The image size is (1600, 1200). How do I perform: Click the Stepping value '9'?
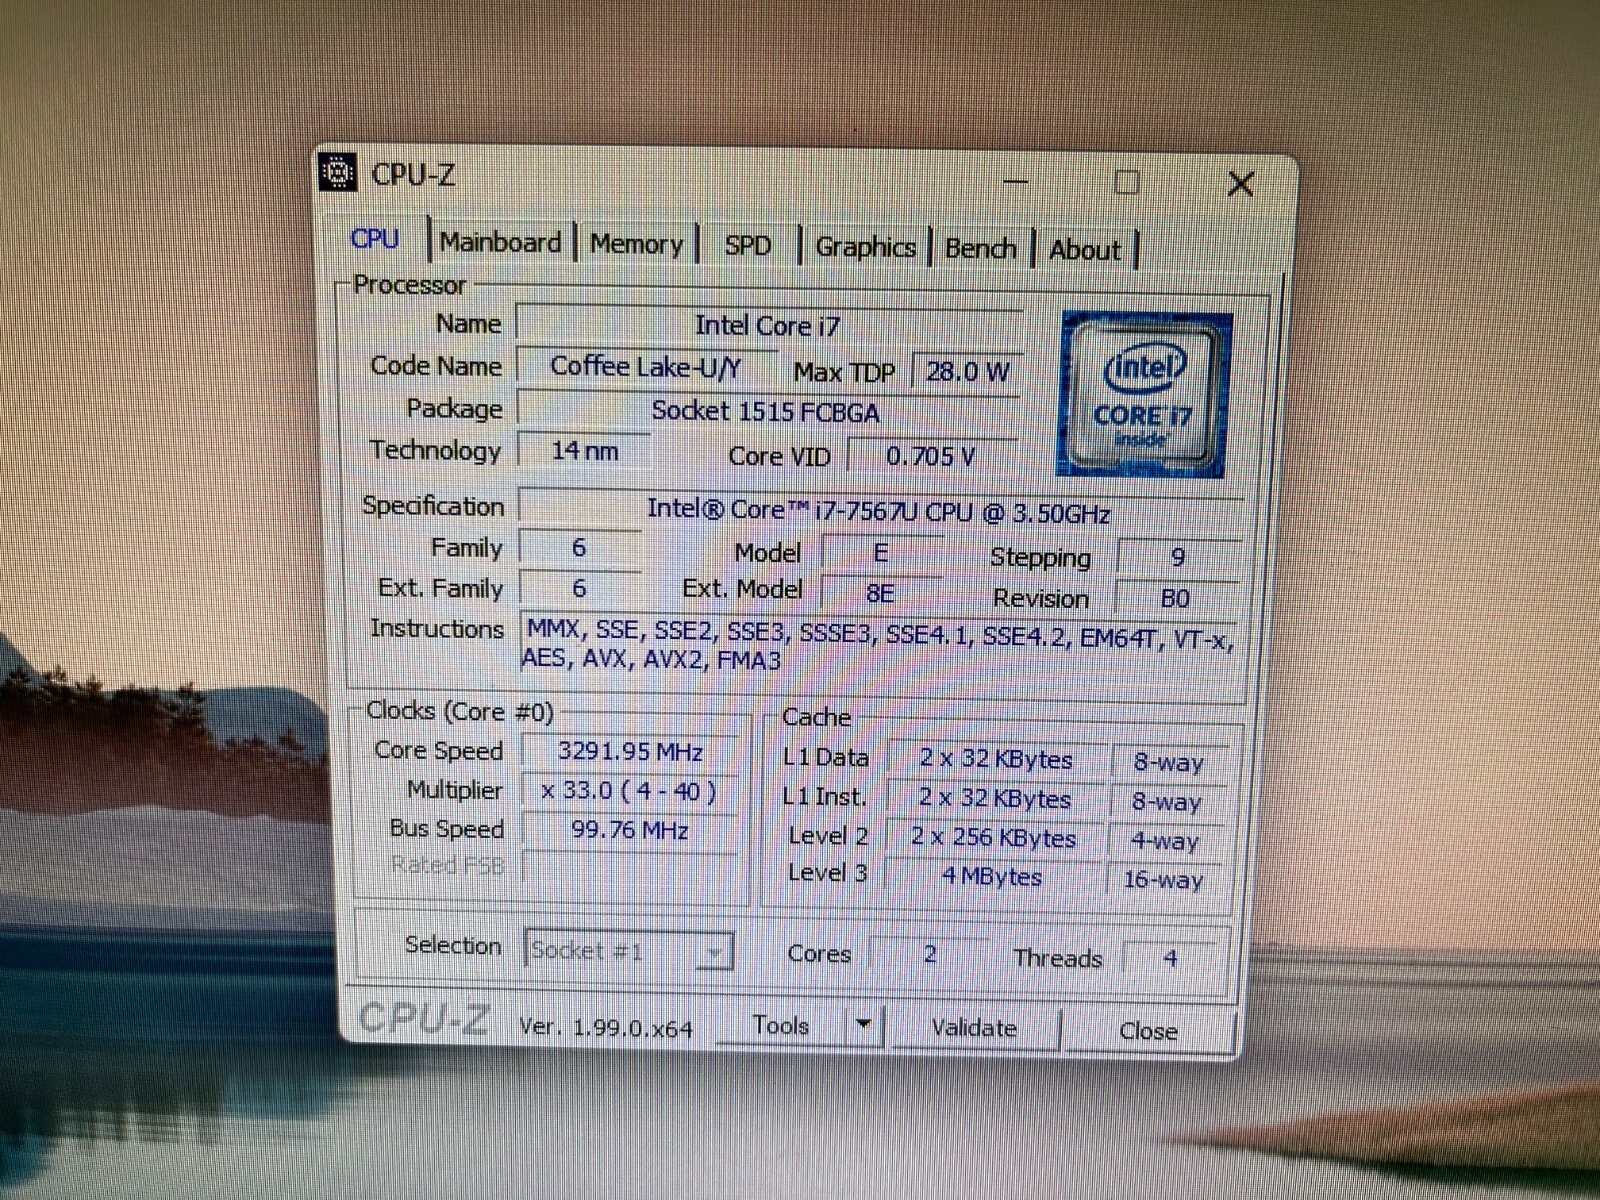pyautogui.click(x=1178, y=557)
